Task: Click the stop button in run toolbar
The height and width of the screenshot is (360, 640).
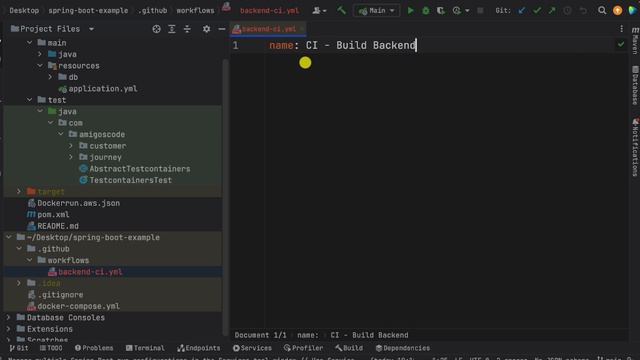Action: [x=480, y=11]
